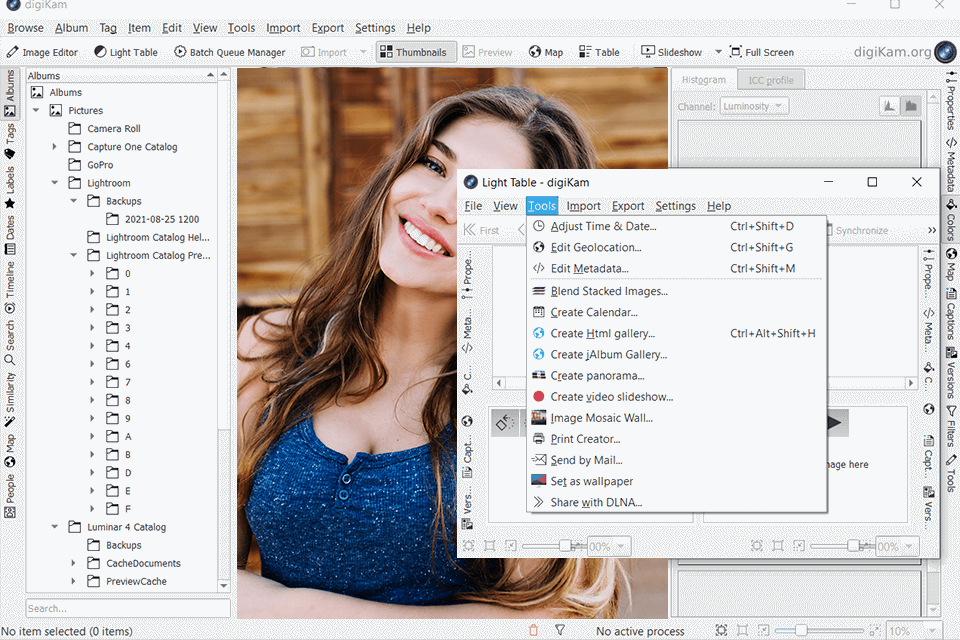Choose Edit Metadata from Tools menu
Viewport: 960px width, 640px height.
(589, 268)
